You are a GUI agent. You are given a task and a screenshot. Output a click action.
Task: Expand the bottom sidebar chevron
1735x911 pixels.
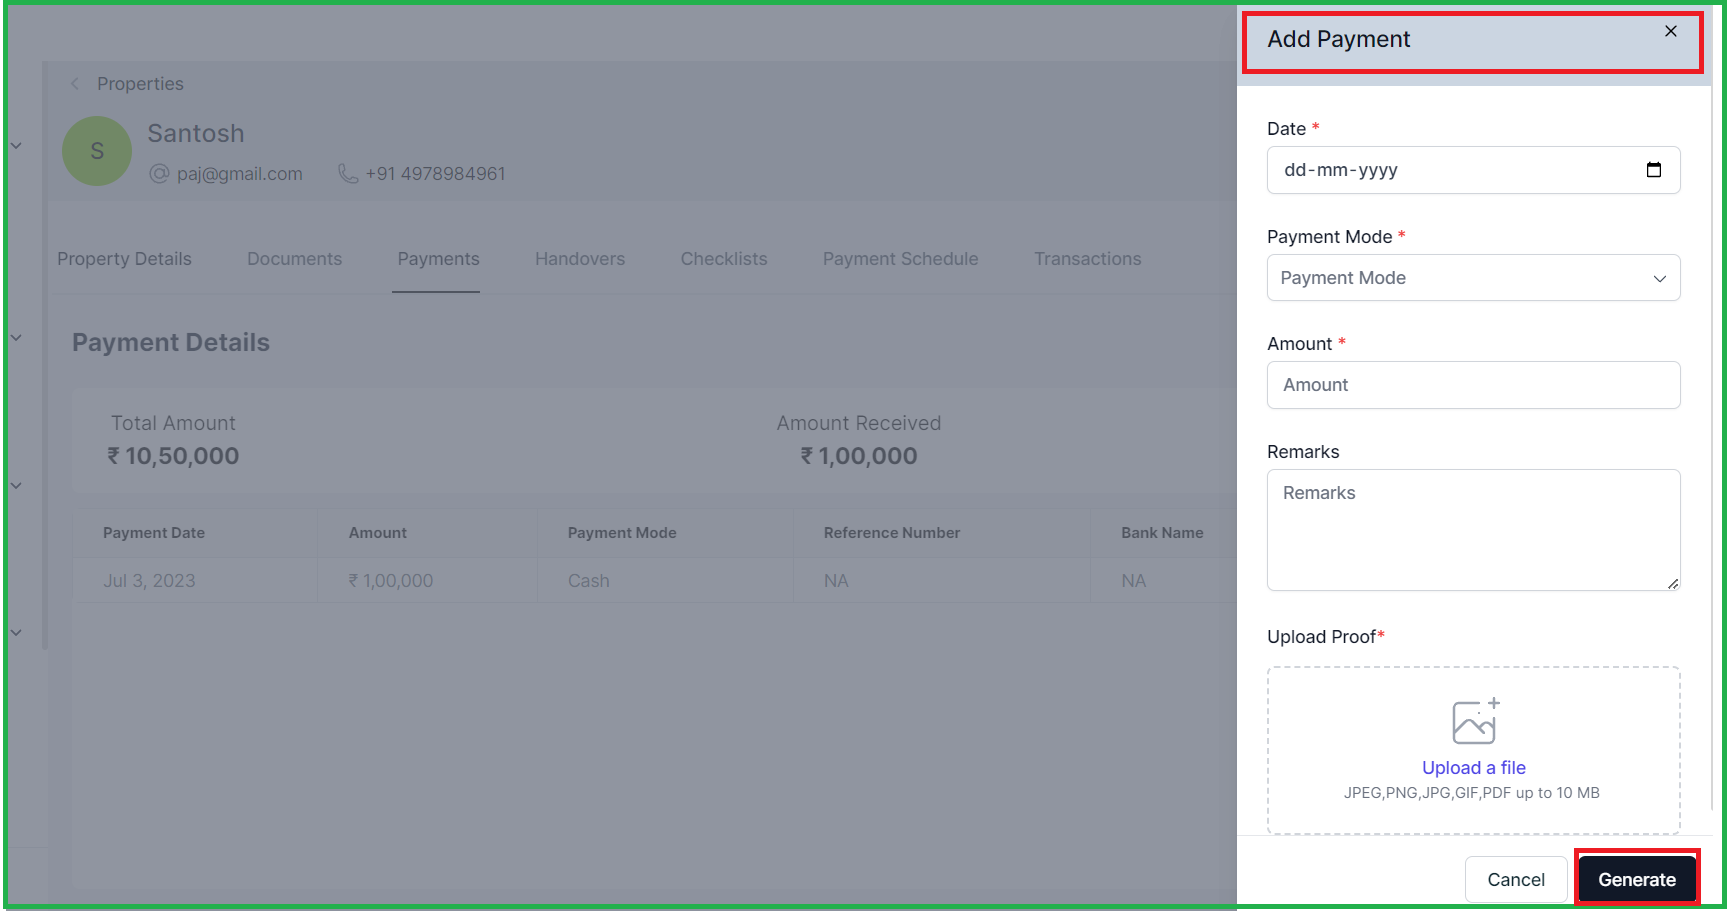tap(16, 633)
